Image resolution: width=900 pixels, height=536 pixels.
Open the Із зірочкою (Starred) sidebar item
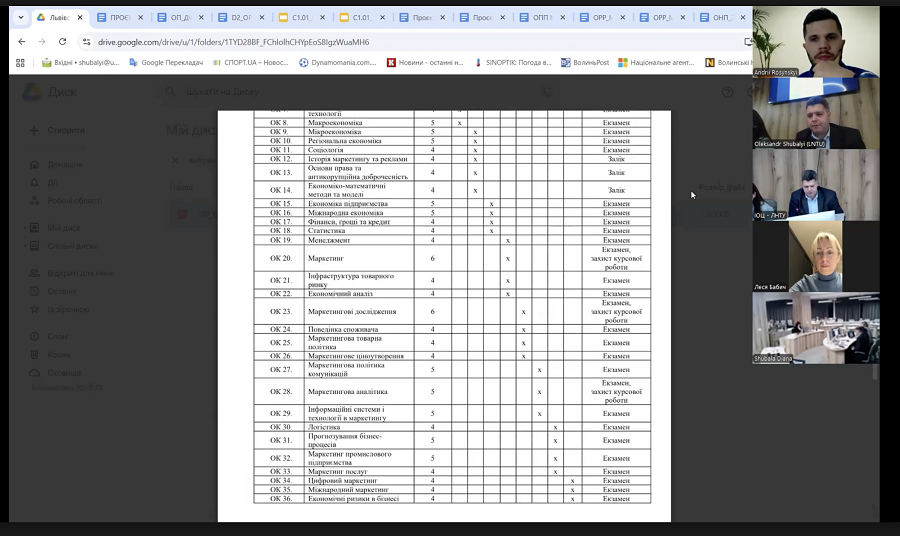click(67, 309)
